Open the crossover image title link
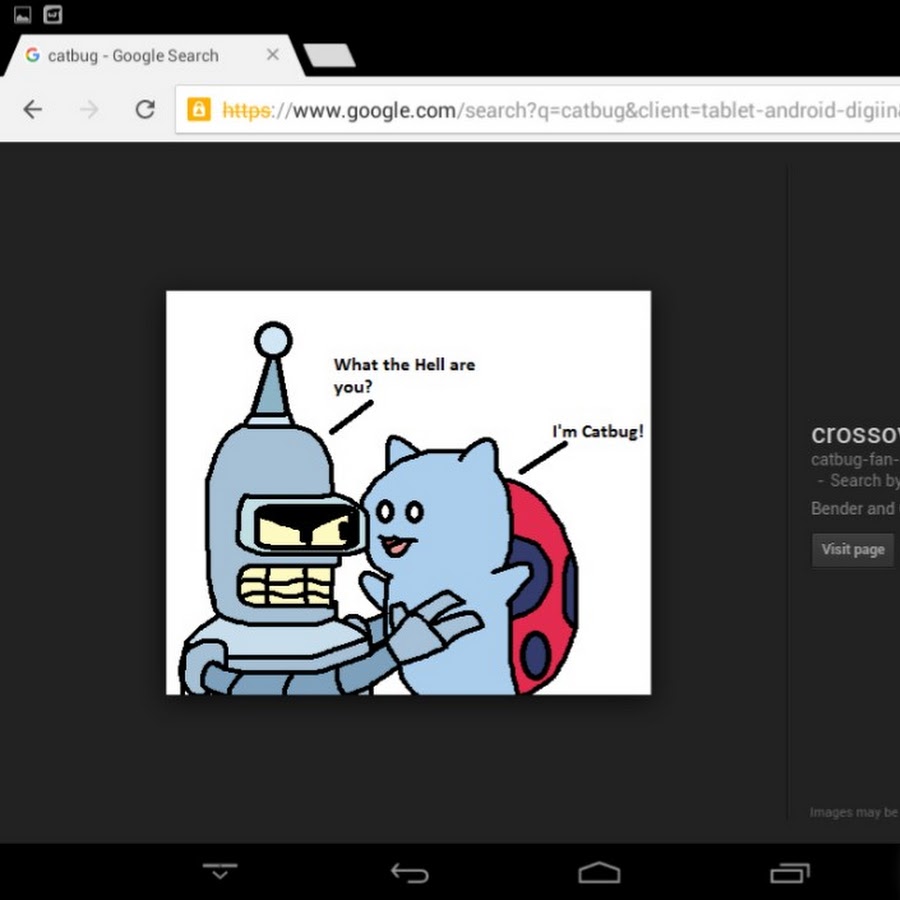 tap(855, 434)
